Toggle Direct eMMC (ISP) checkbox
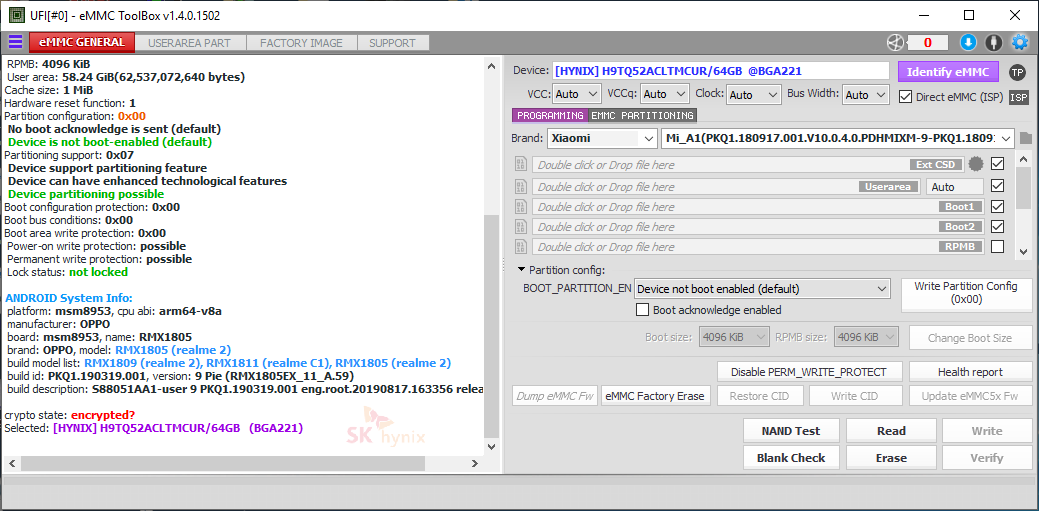1039x511 pixels. pos(904,97)
